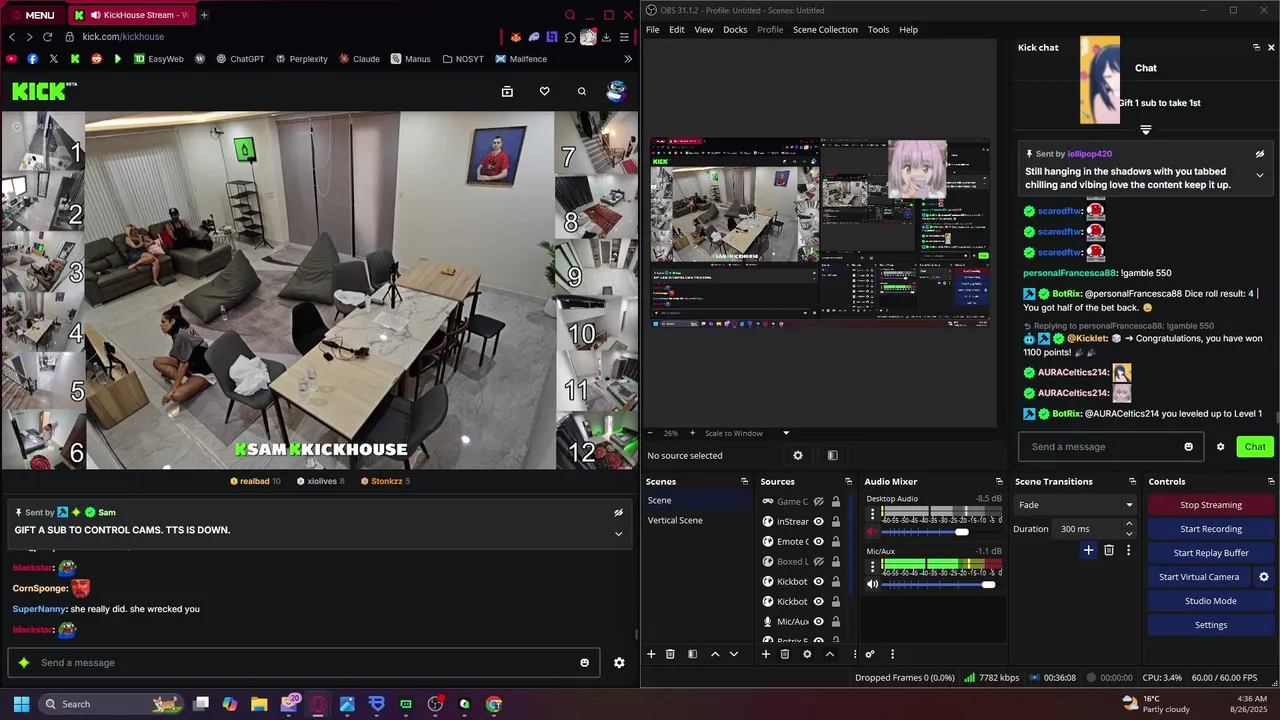The width and height of the screenshot is (1280, 720).
Task: Open source properties gear in Sources toolbar
Action: (807, 654)
